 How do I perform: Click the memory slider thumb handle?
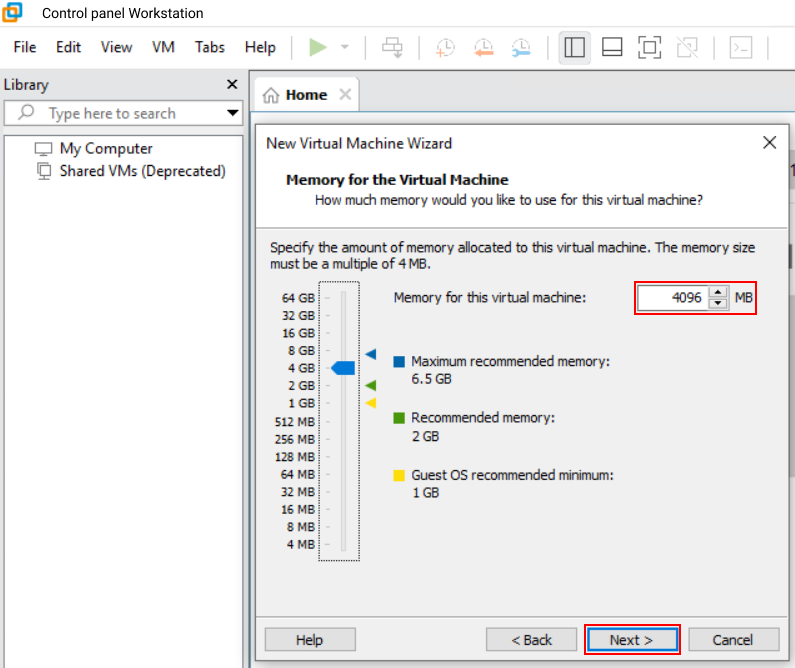click(x=343, y=368)
